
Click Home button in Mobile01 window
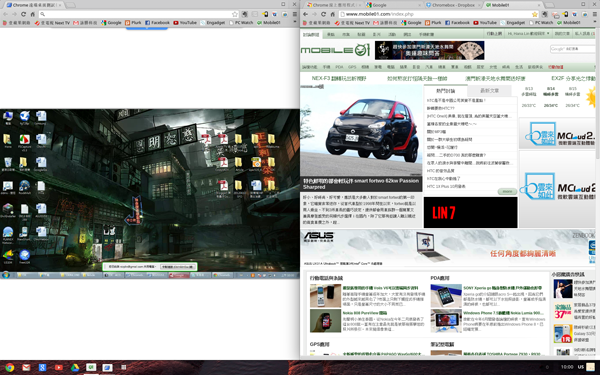click(x=333, y=14)
